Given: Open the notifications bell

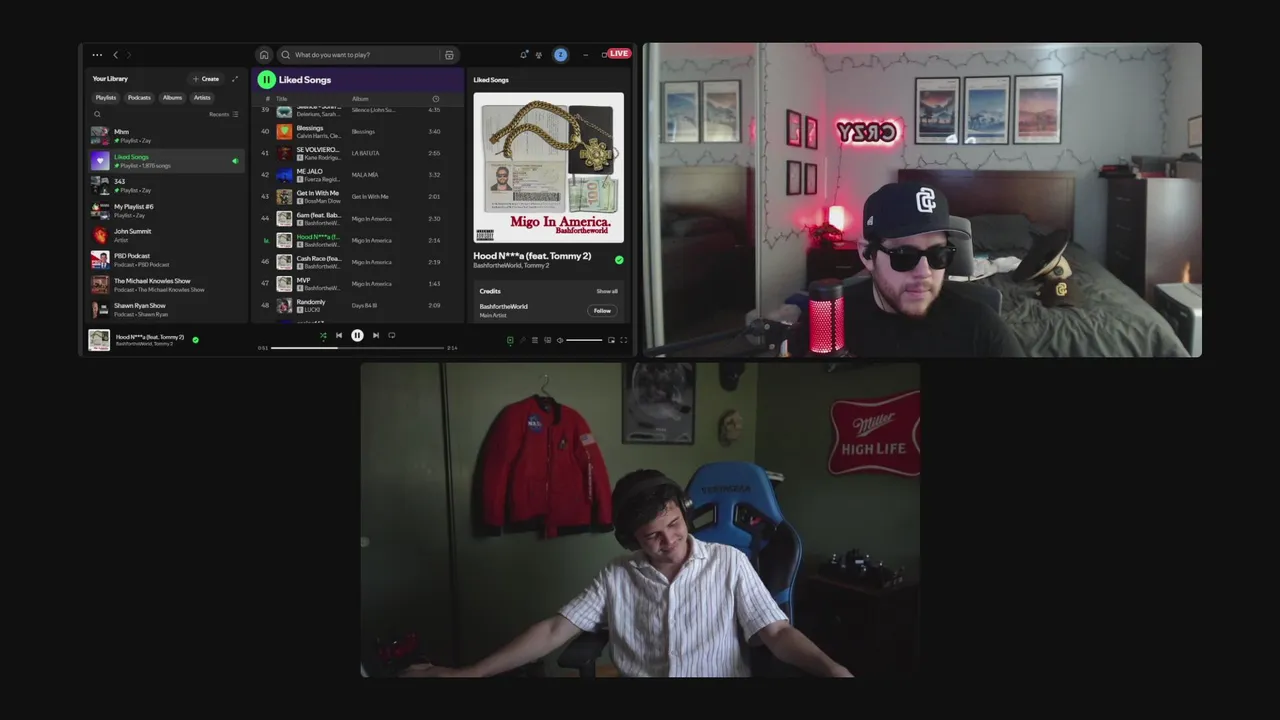Looking at the screenshot, I should pyautogui.click(x=523, y=55).
